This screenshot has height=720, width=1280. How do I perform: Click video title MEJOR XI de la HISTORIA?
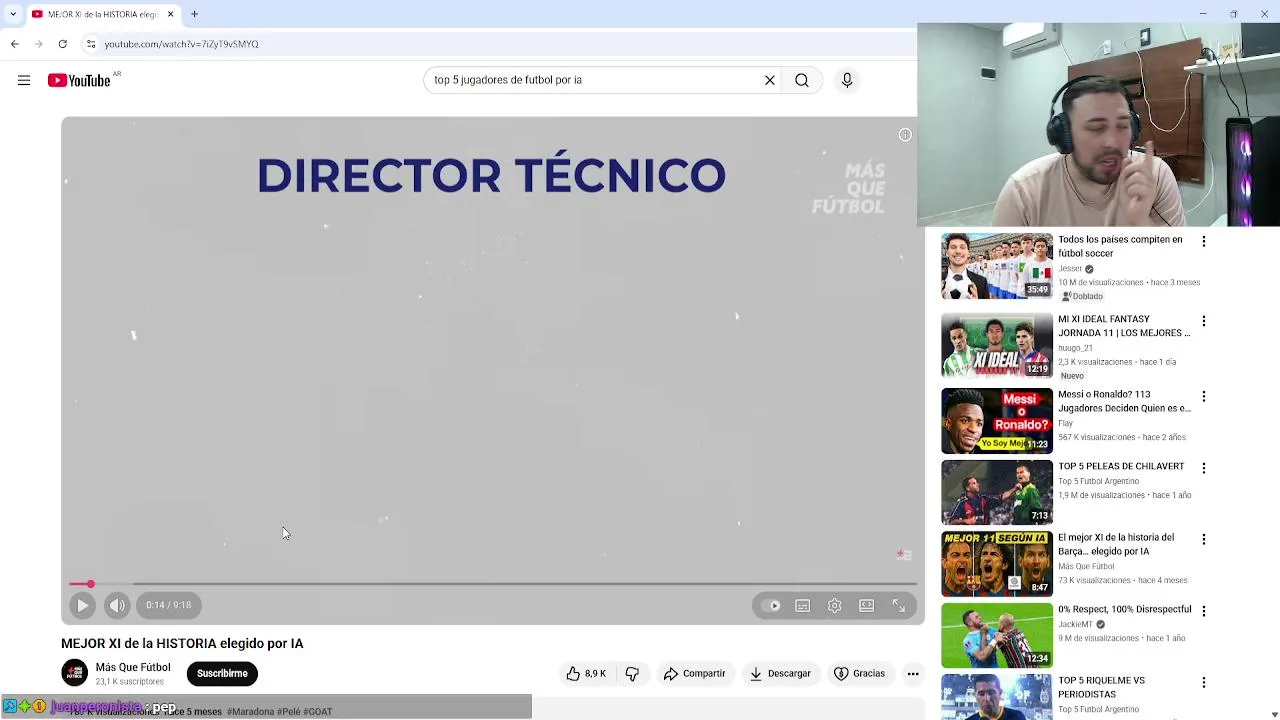click(x=182, y=644)
